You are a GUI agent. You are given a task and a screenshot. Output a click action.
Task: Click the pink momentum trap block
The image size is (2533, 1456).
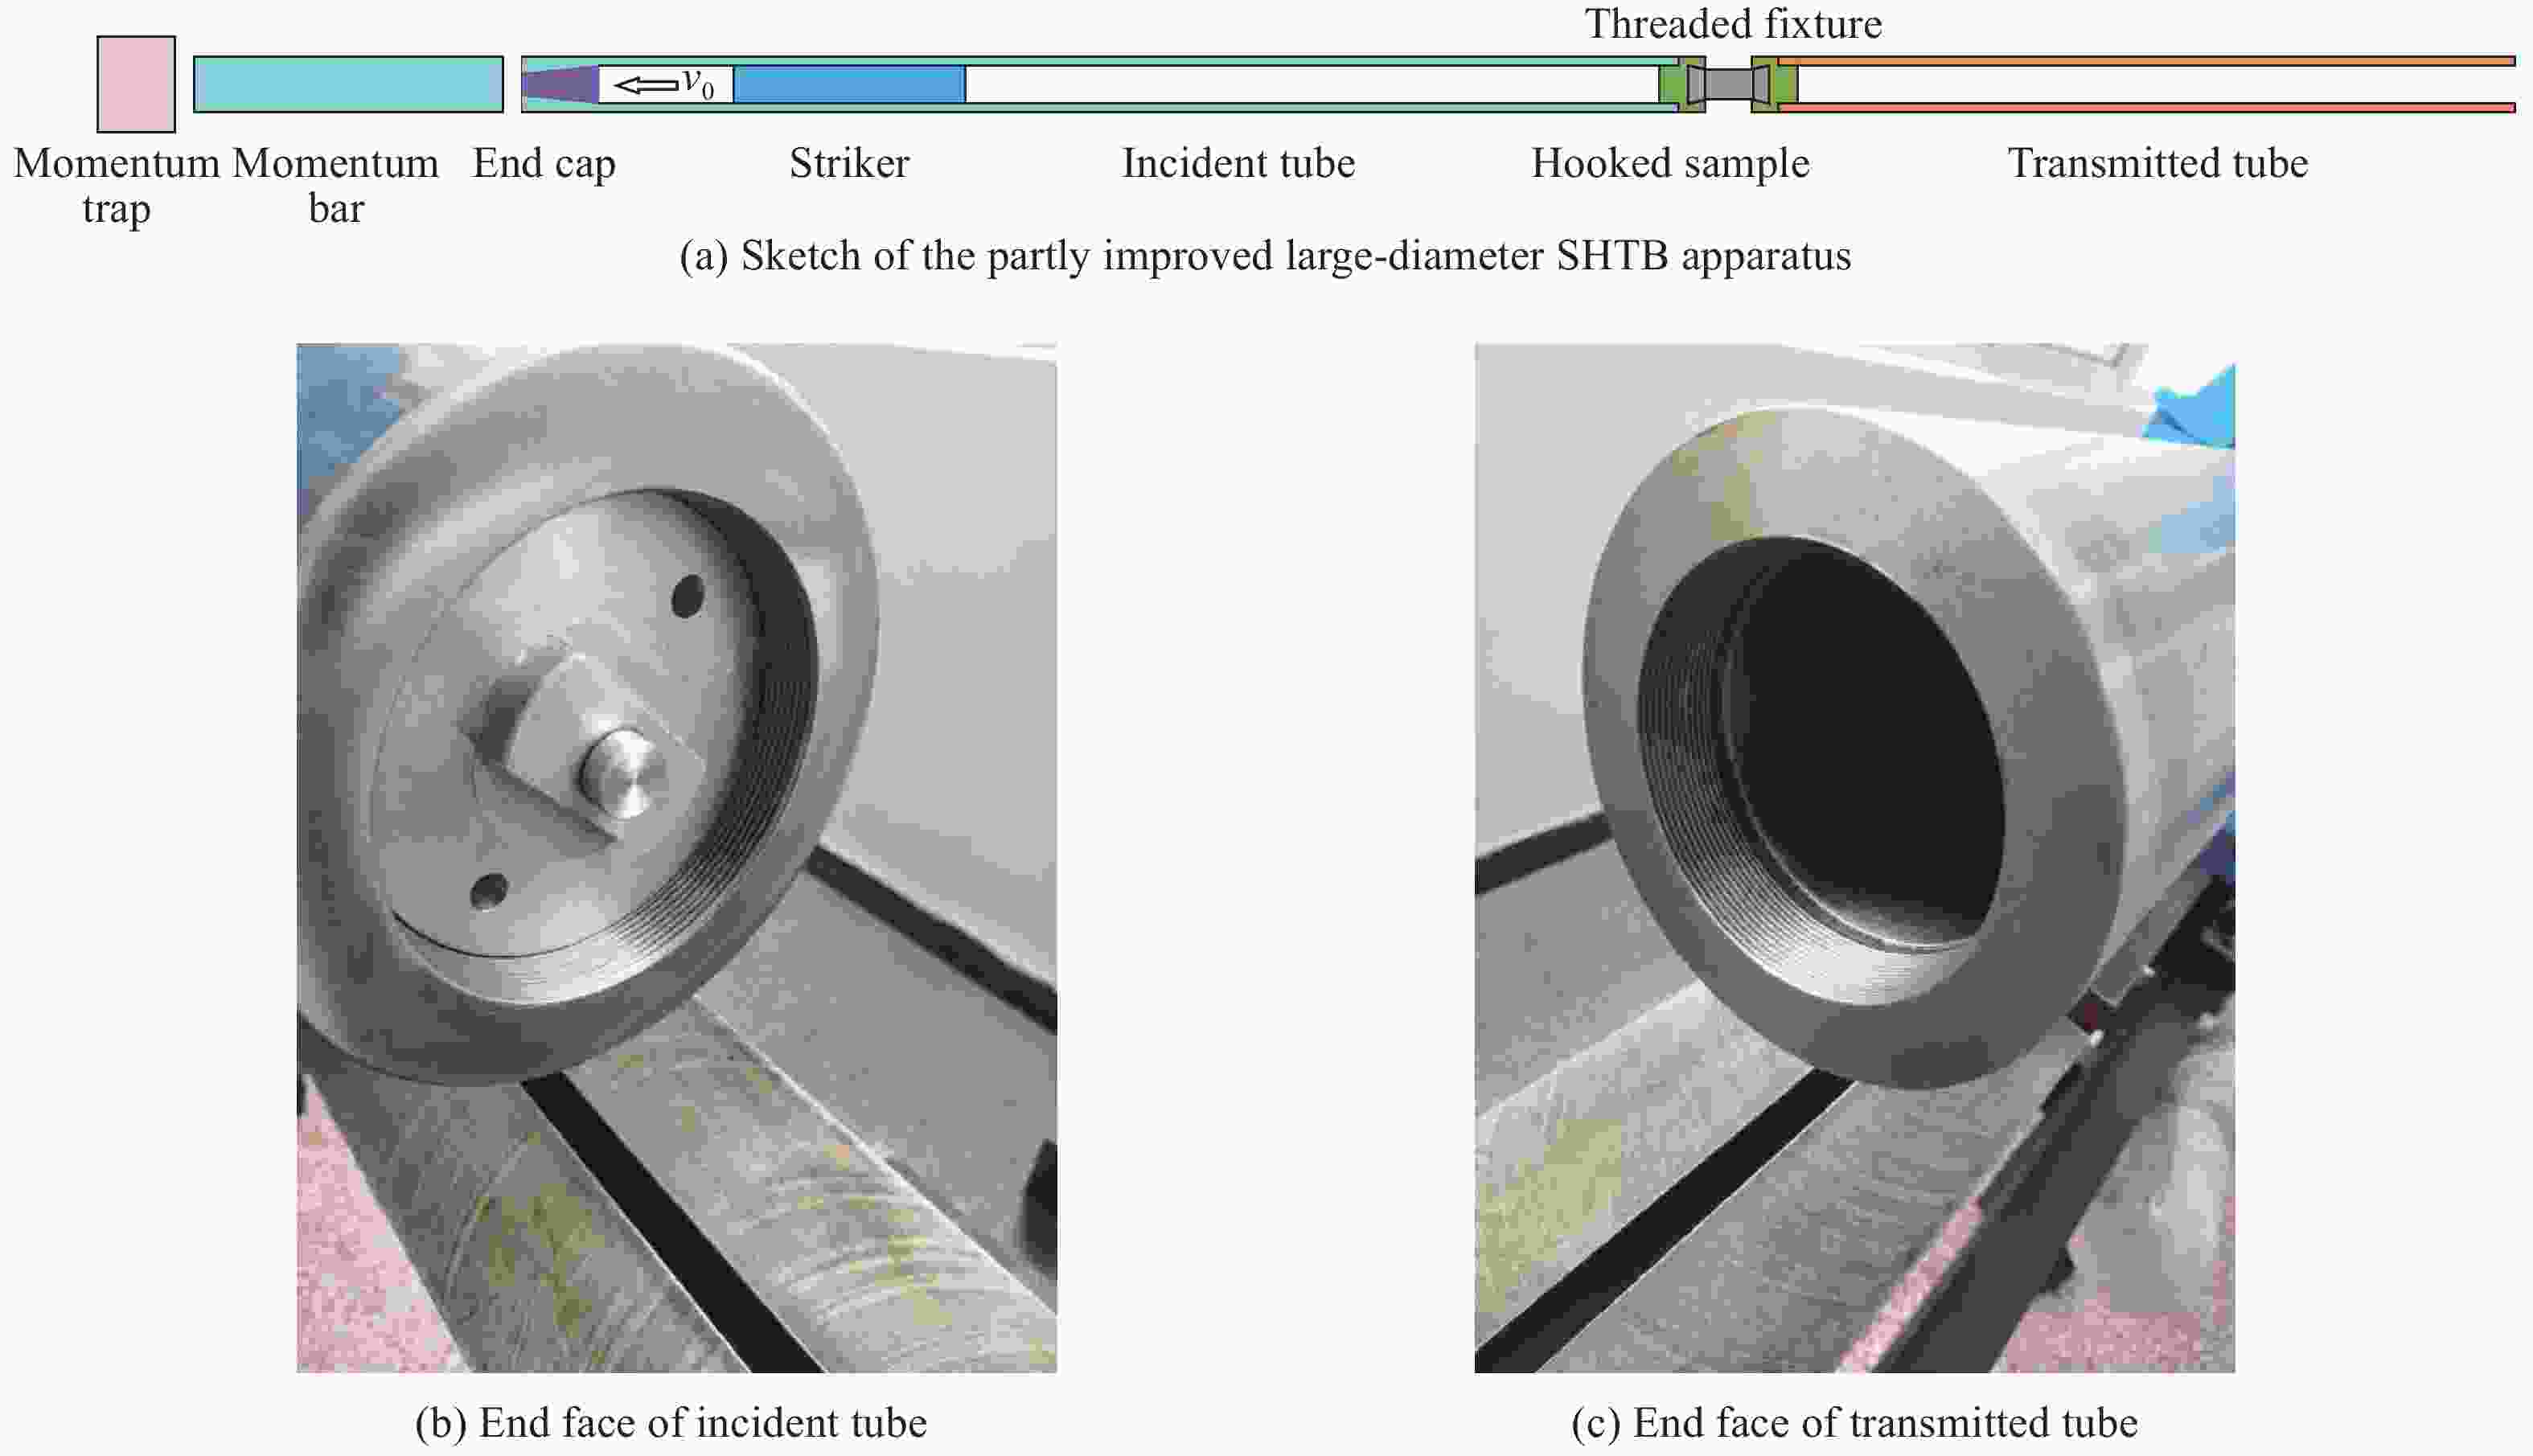(x=136, y=84)
